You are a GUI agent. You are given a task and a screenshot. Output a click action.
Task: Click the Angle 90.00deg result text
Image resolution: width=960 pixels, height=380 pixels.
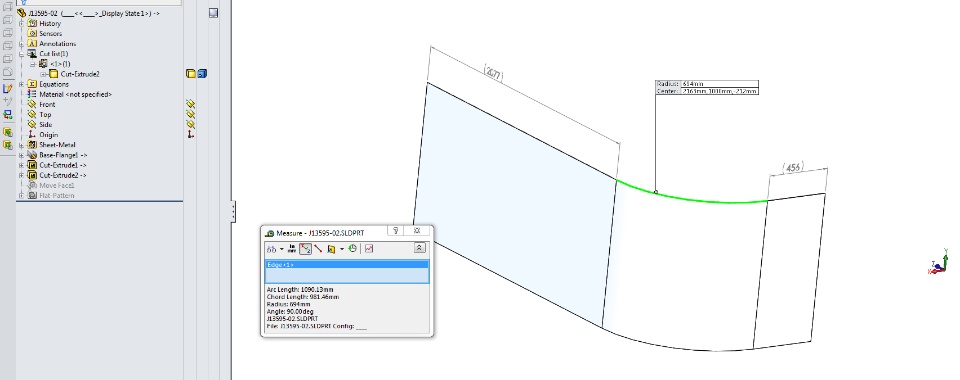[x=290, y=311]
